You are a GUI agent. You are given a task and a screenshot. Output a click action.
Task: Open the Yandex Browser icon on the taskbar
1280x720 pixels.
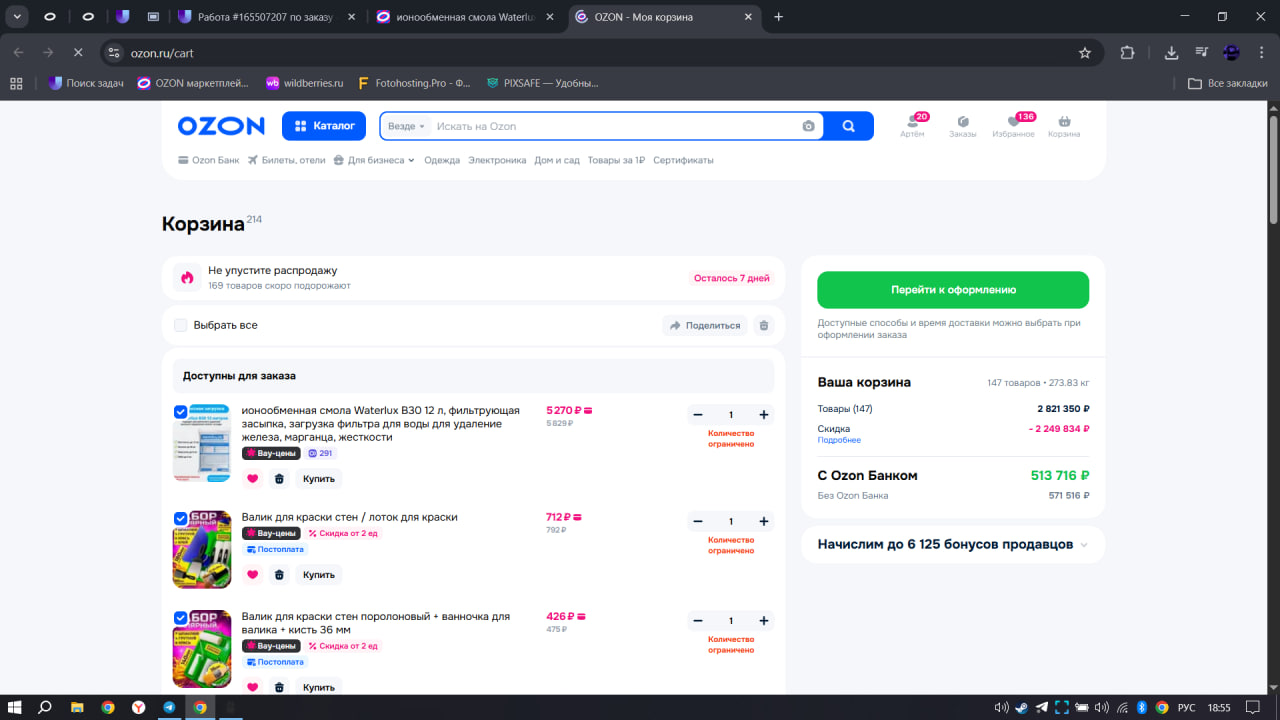tap(138, 707)
